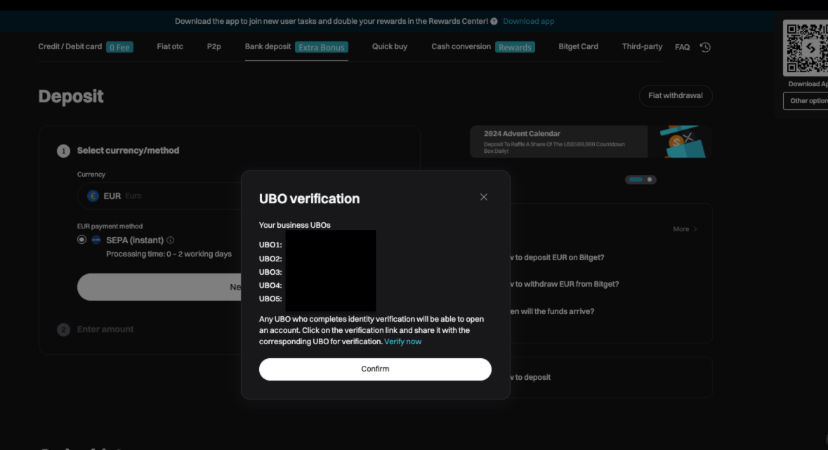Open the Cash conversion tab
The width and height of the screenshot is (828, 450).
click(x=461, y=46)
